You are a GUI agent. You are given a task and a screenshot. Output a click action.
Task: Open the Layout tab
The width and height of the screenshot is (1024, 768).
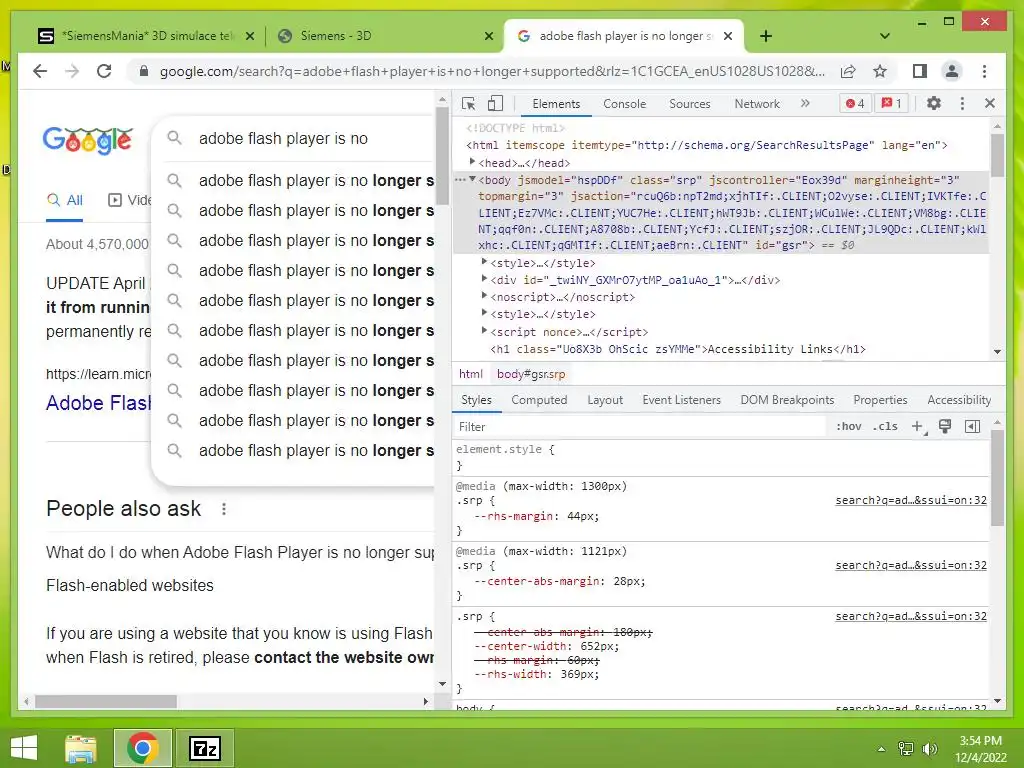click(605, 400)
